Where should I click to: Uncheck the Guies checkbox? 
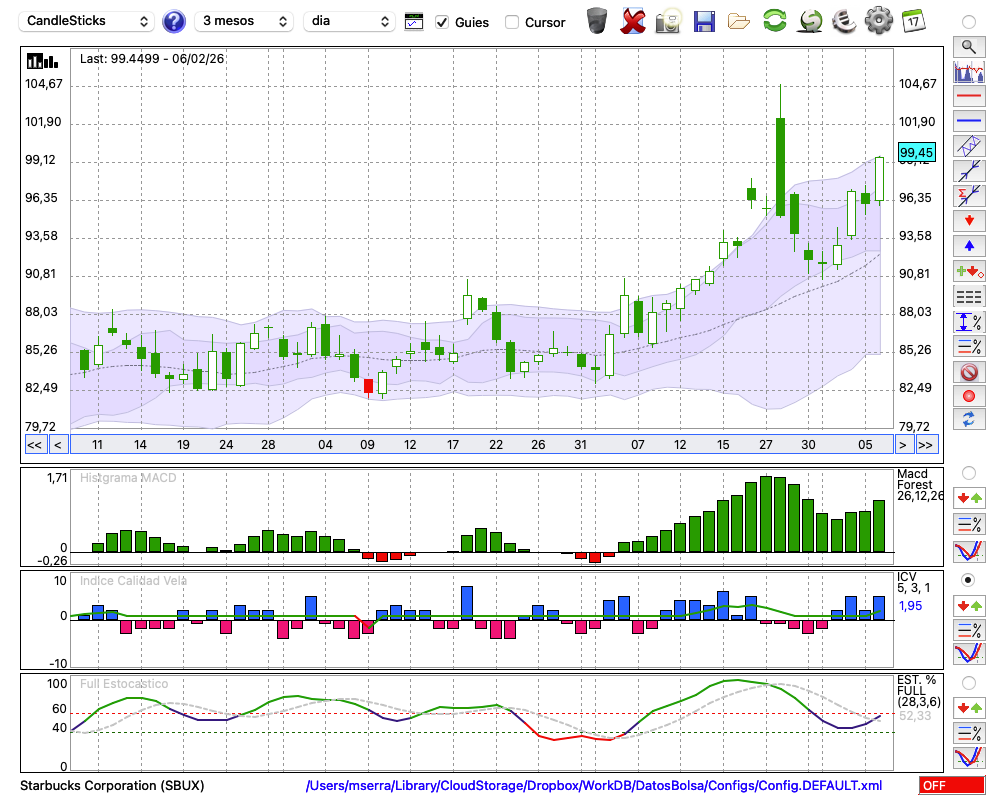pyautogui.click(x=443, y=22)
